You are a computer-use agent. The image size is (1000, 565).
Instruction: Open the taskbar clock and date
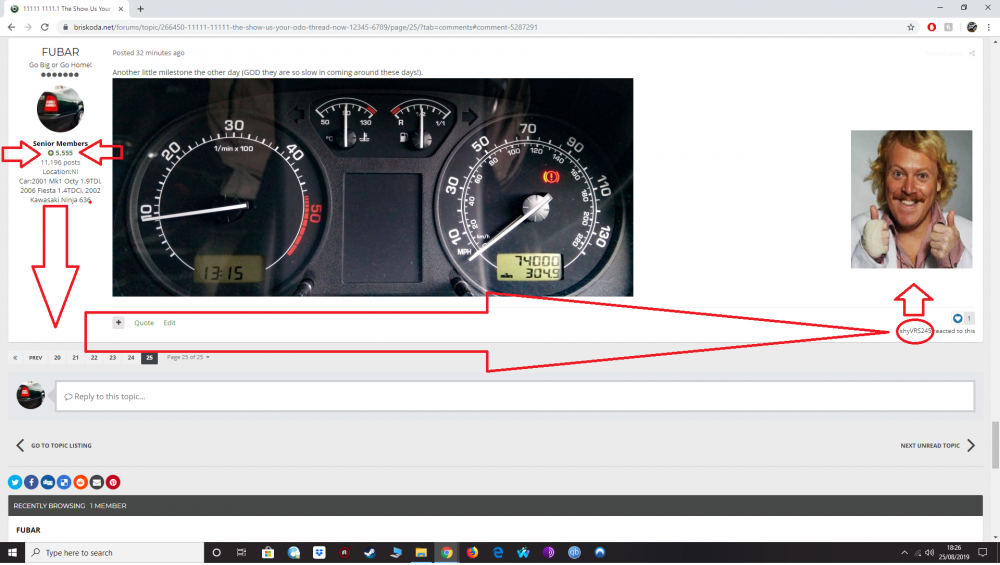pyautogui.click(x=953, y=553)
